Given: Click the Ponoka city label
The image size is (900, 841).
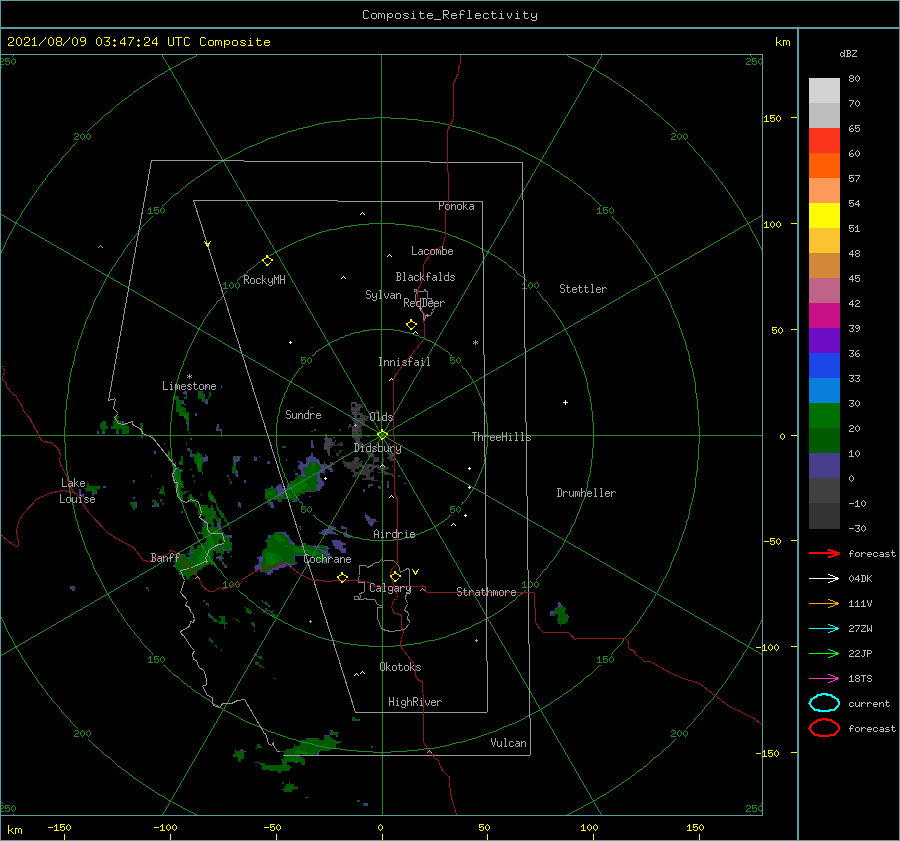Looking at the screenshot, I should click(456, 206).
